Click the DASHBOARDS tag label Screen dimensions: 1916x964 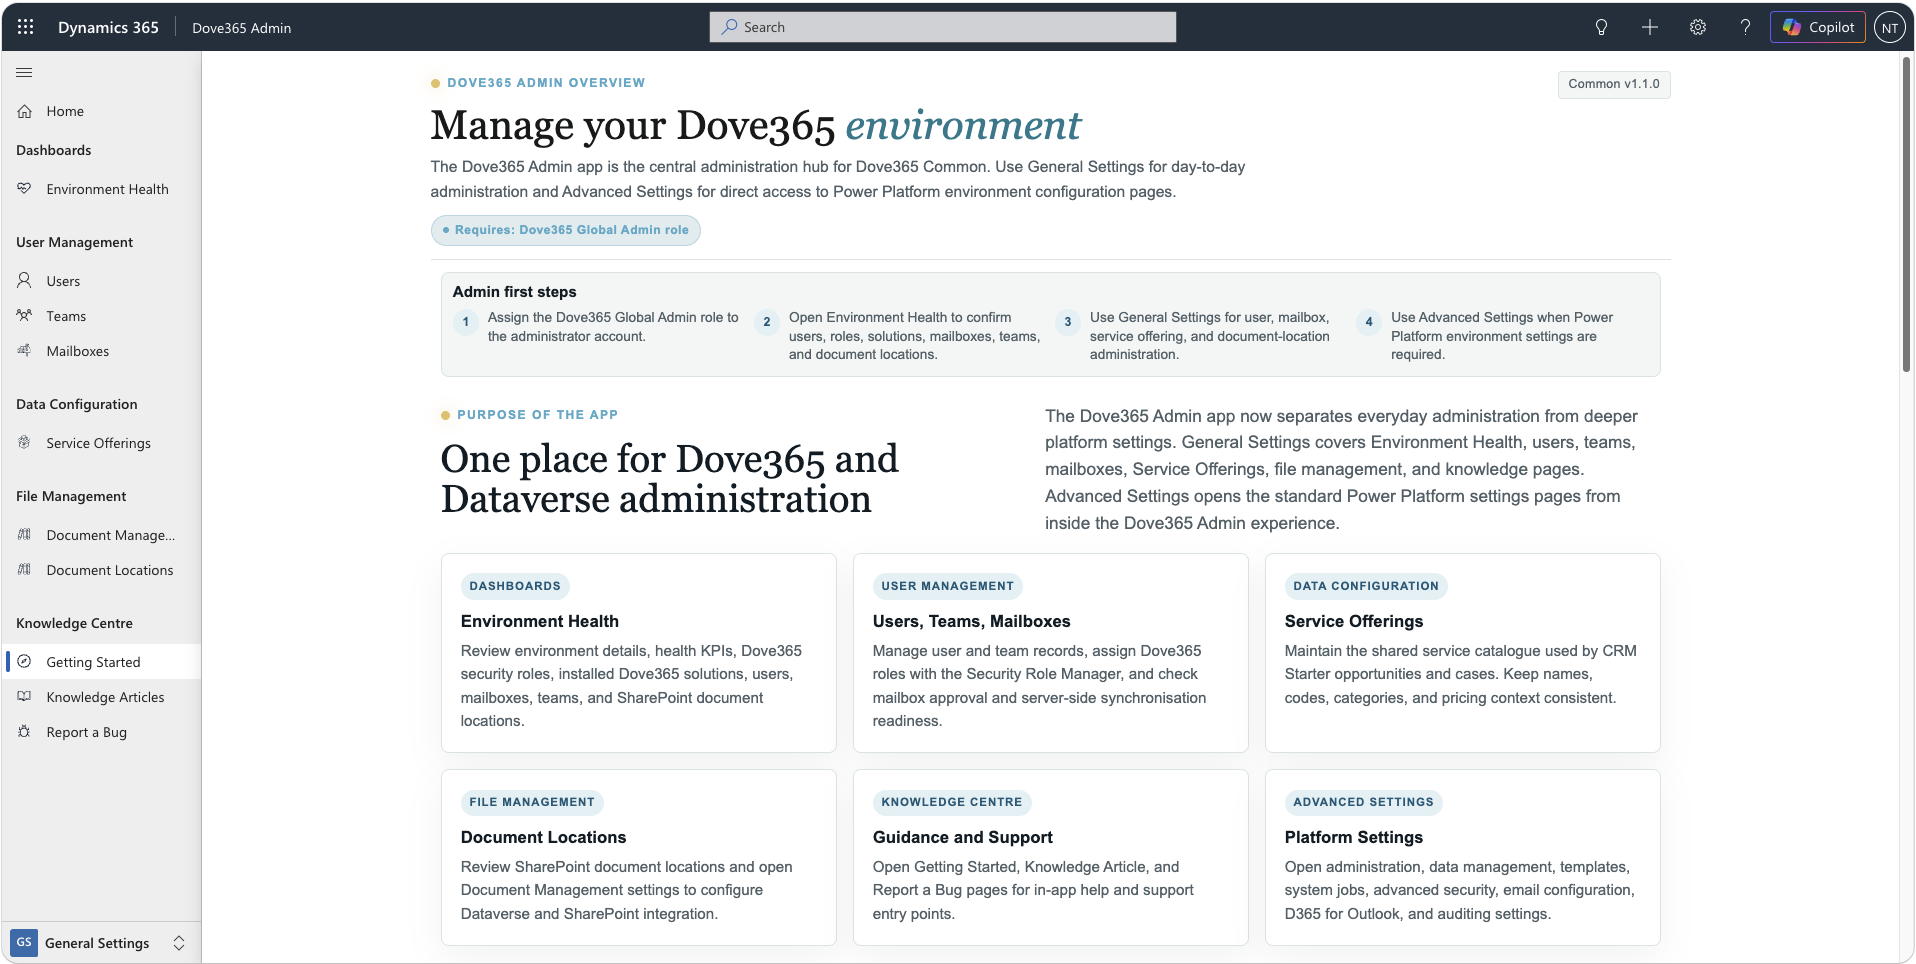point(515,586)
